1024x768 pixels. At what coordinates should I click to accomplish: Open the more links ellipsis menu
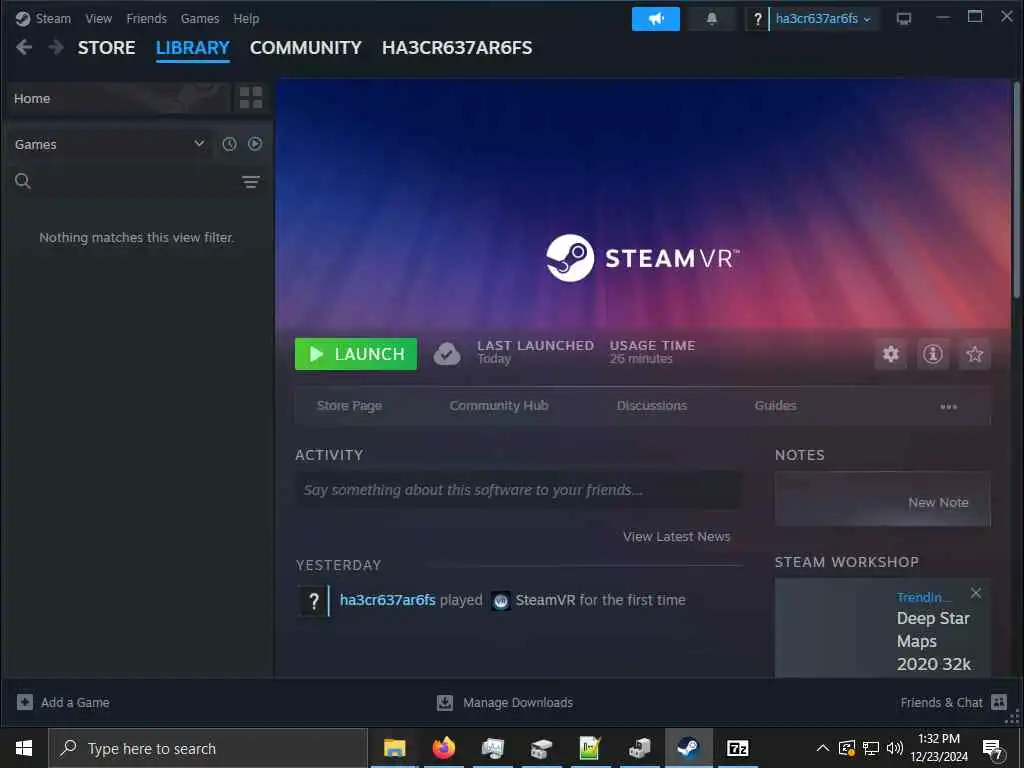pos(948,406)
